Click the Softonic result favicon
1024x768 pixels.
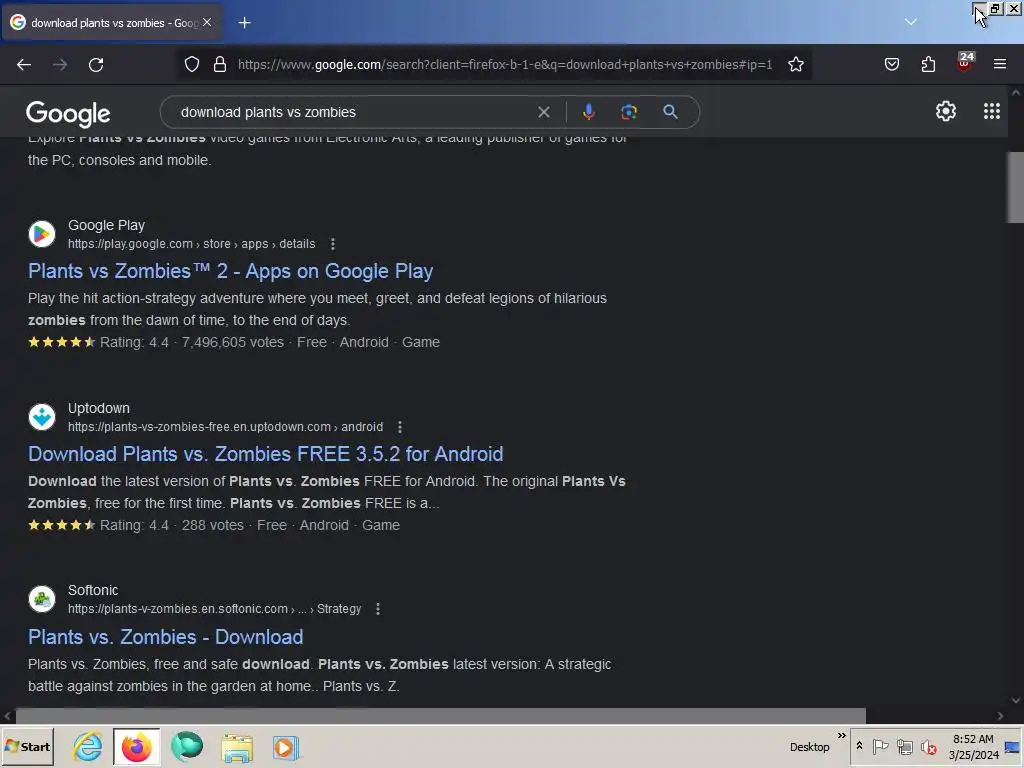click(x=42, y=599)
